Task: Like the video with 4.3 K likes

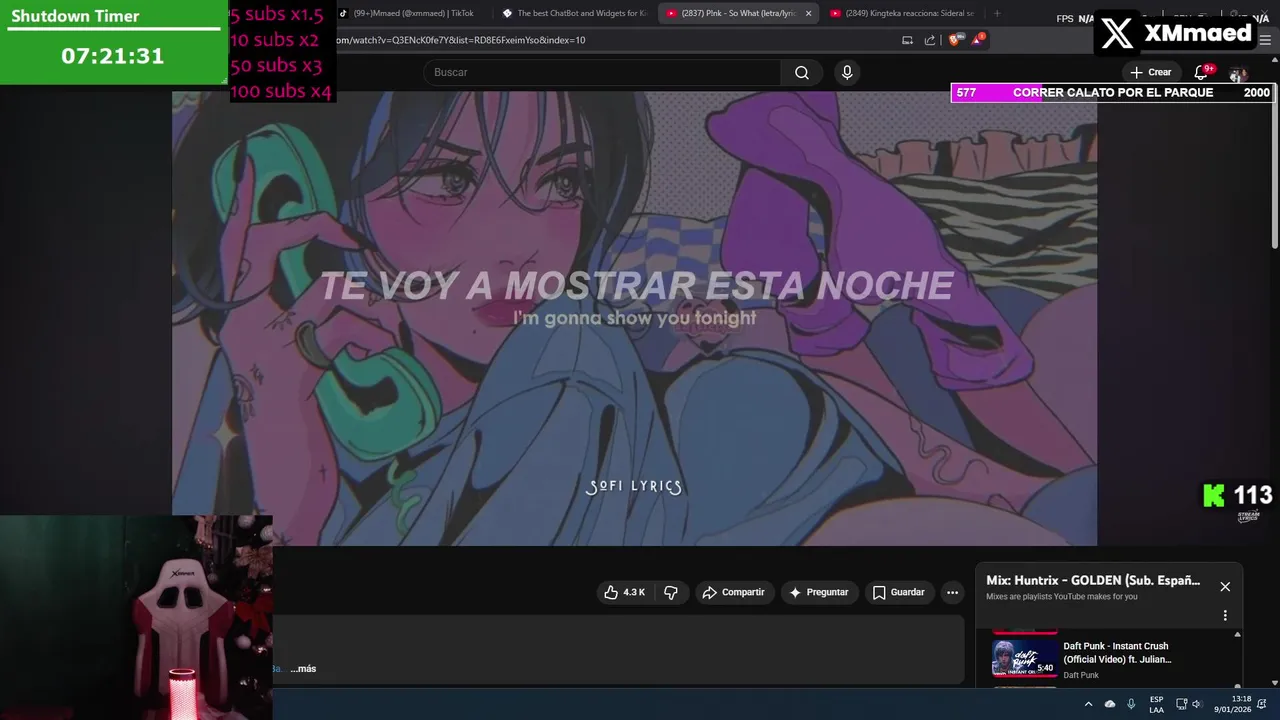Action: (624, 592)
